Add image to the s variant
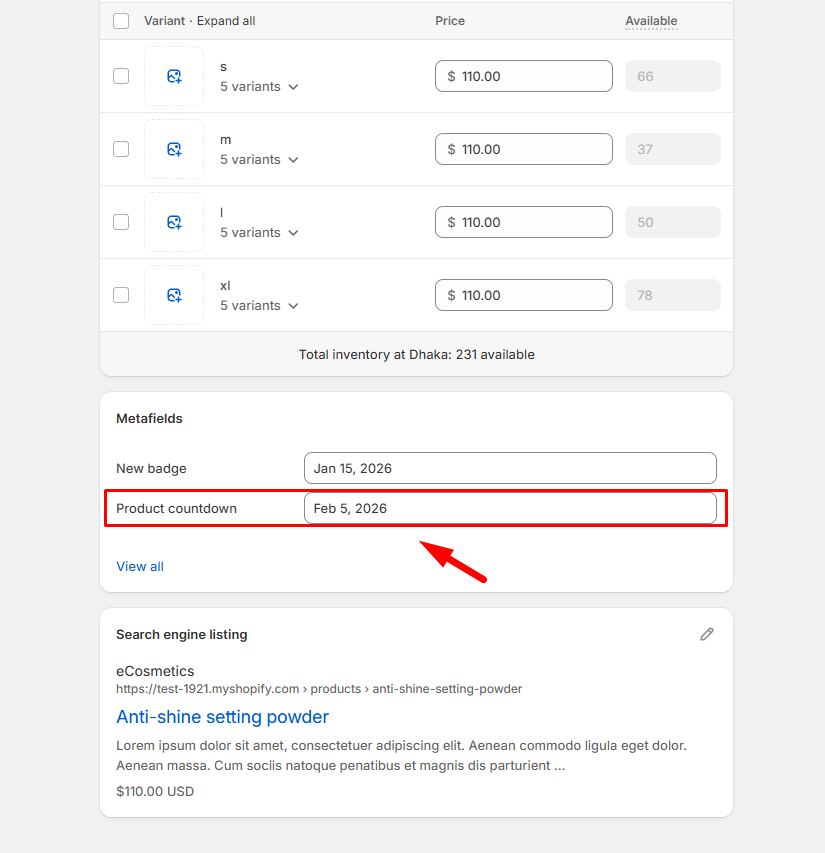This screenshot has width=825, height=853. (x=174, y=76)
